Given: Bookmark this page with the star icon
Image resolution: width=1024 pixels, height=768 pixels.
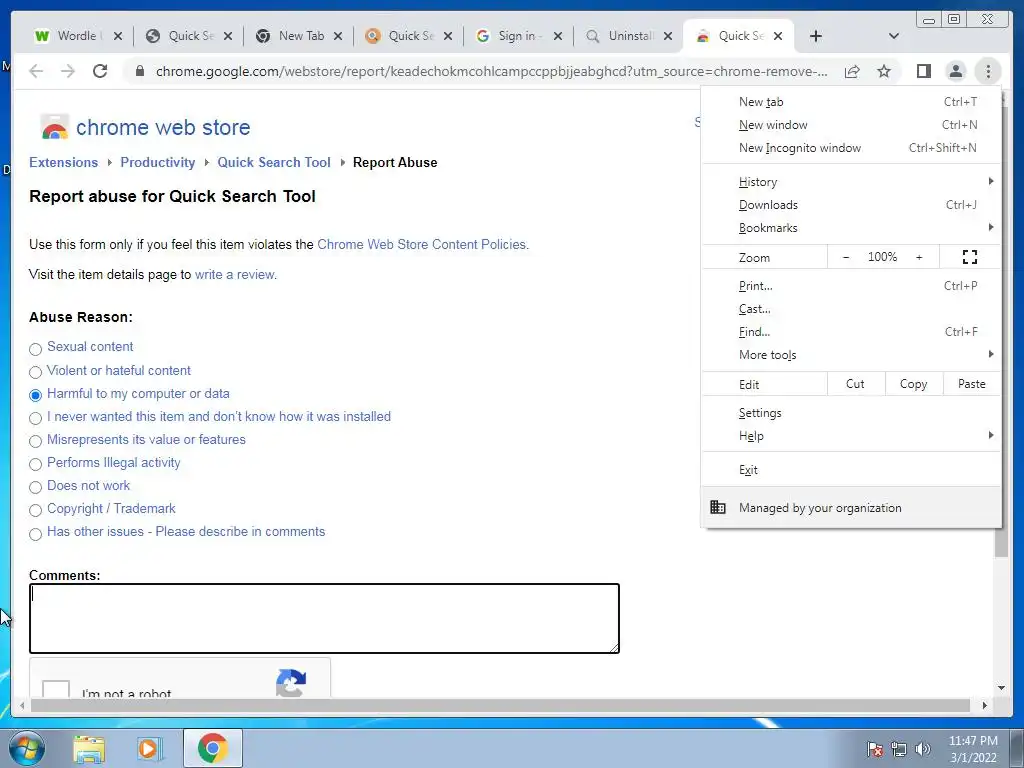Looking at the screenshot, I should pyautogui.click(x=884, y=71).
